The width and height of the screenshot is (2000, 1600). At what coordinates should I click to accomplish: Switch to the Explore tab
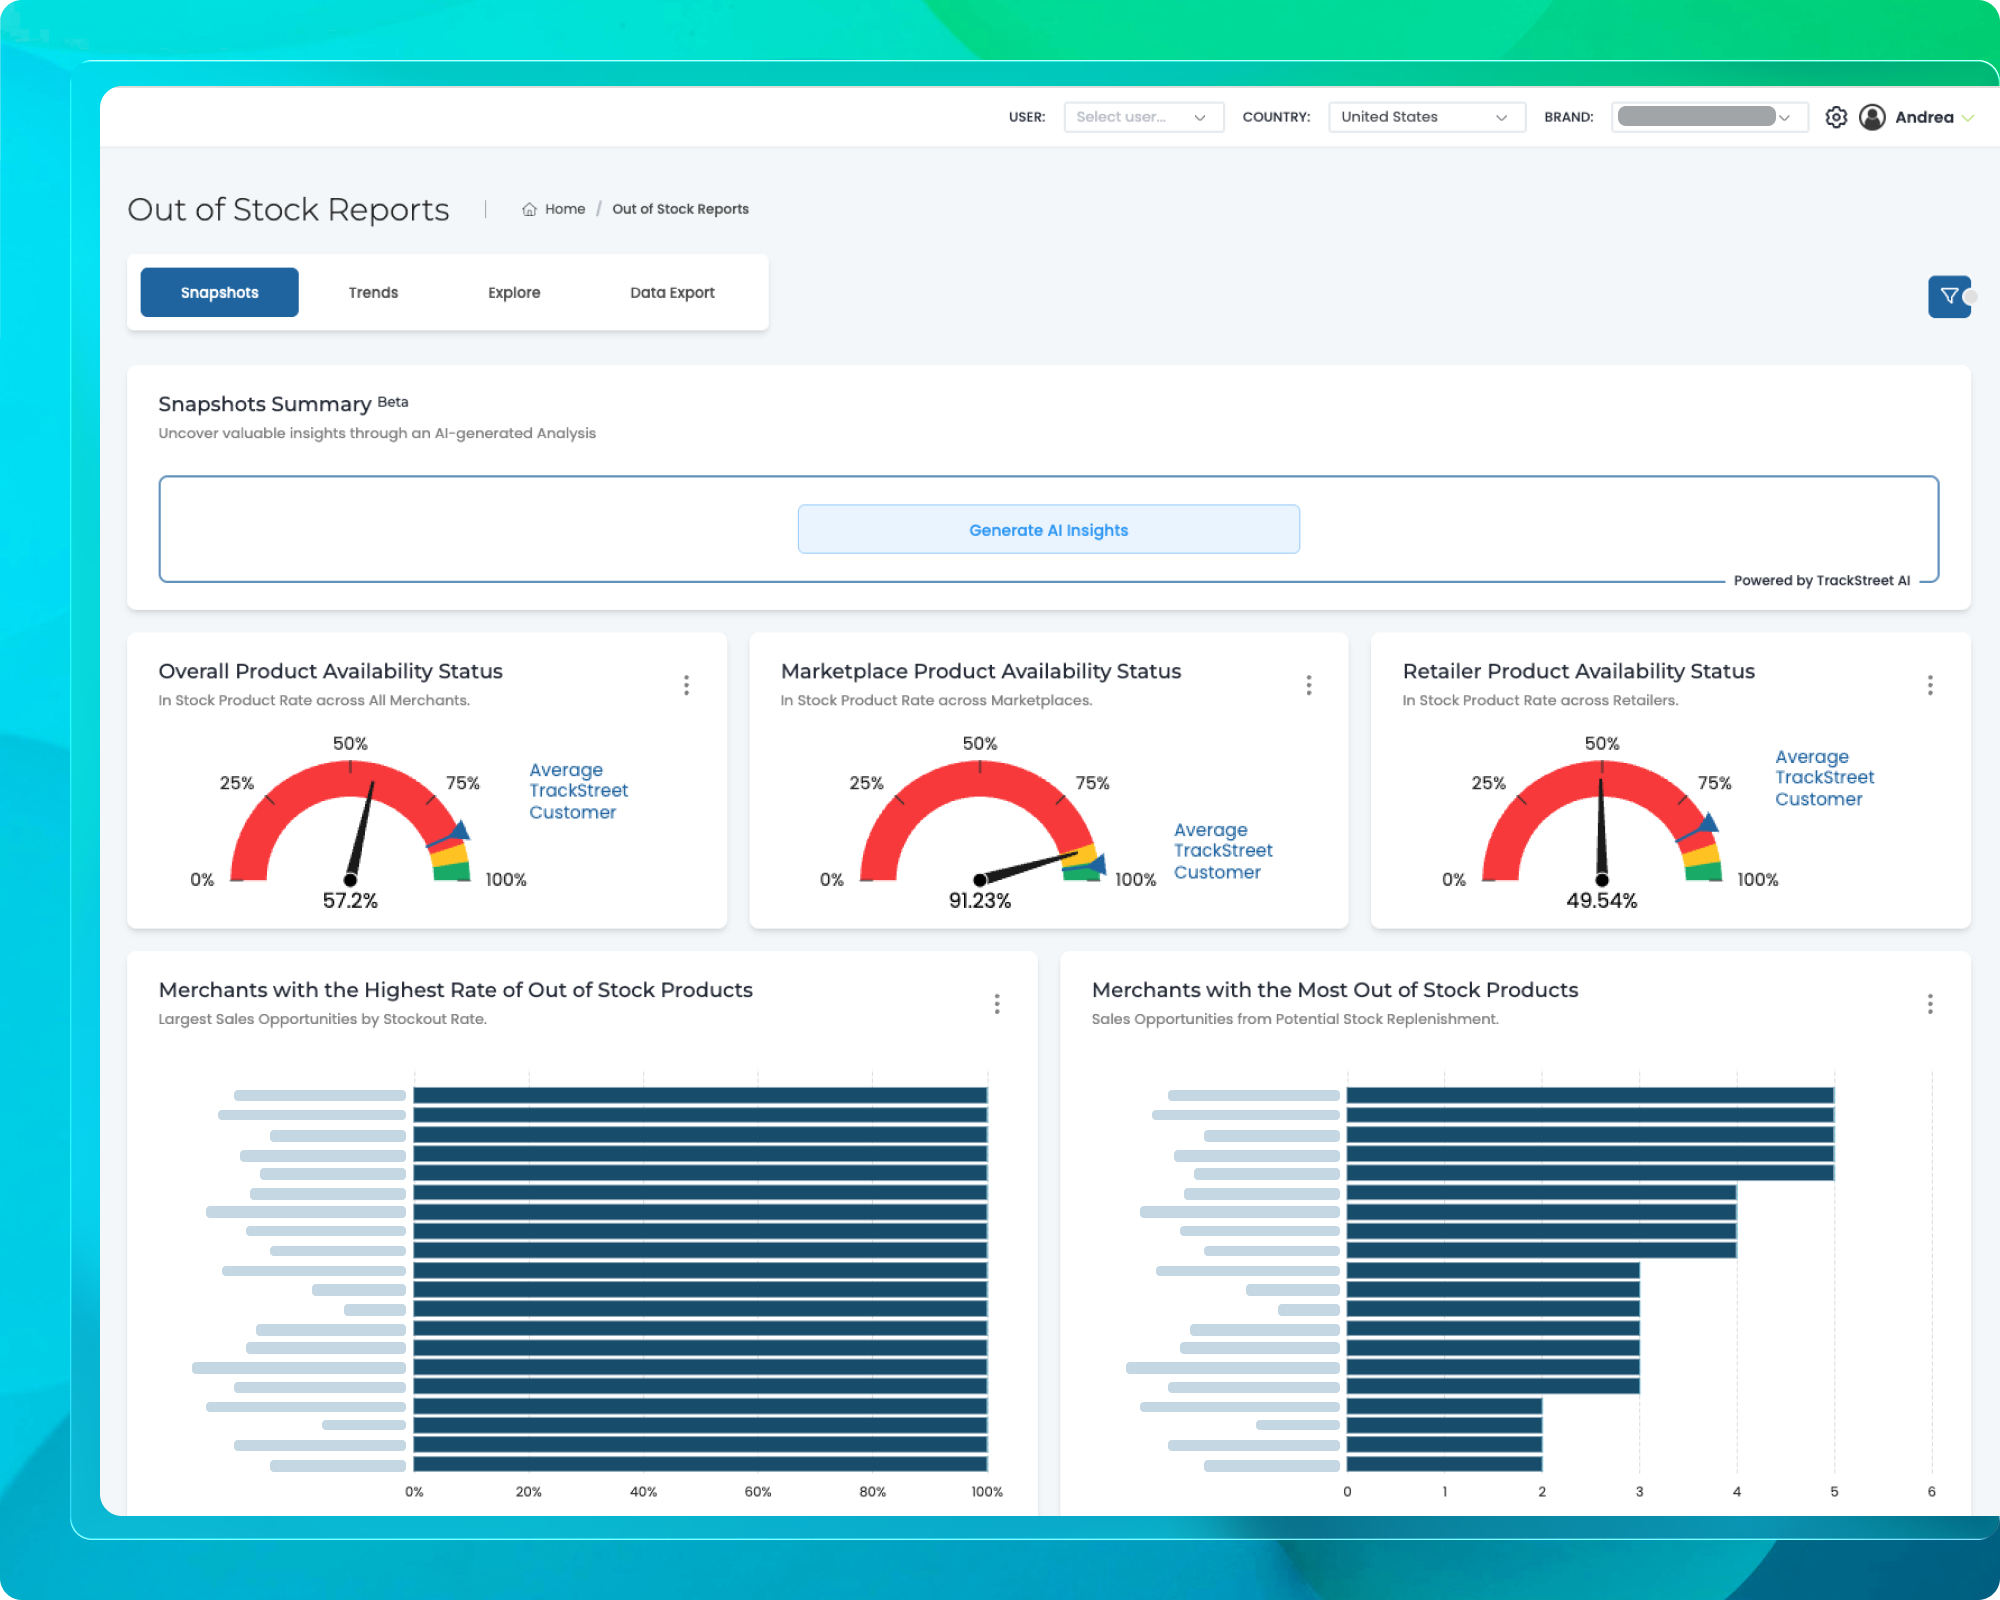click(x=514, y=292)
